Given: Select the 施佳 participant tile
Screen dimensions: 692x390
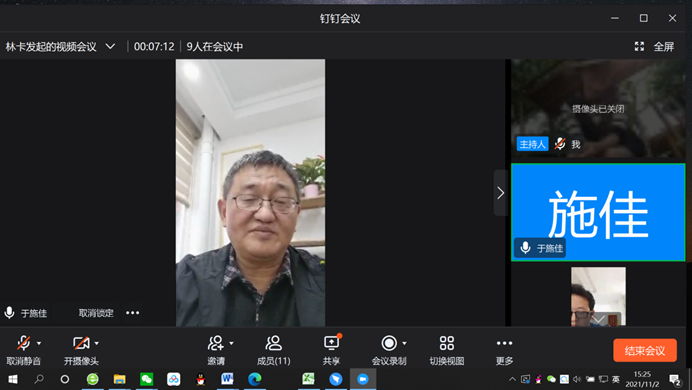Looking at the screenshot, I should 598,212.
